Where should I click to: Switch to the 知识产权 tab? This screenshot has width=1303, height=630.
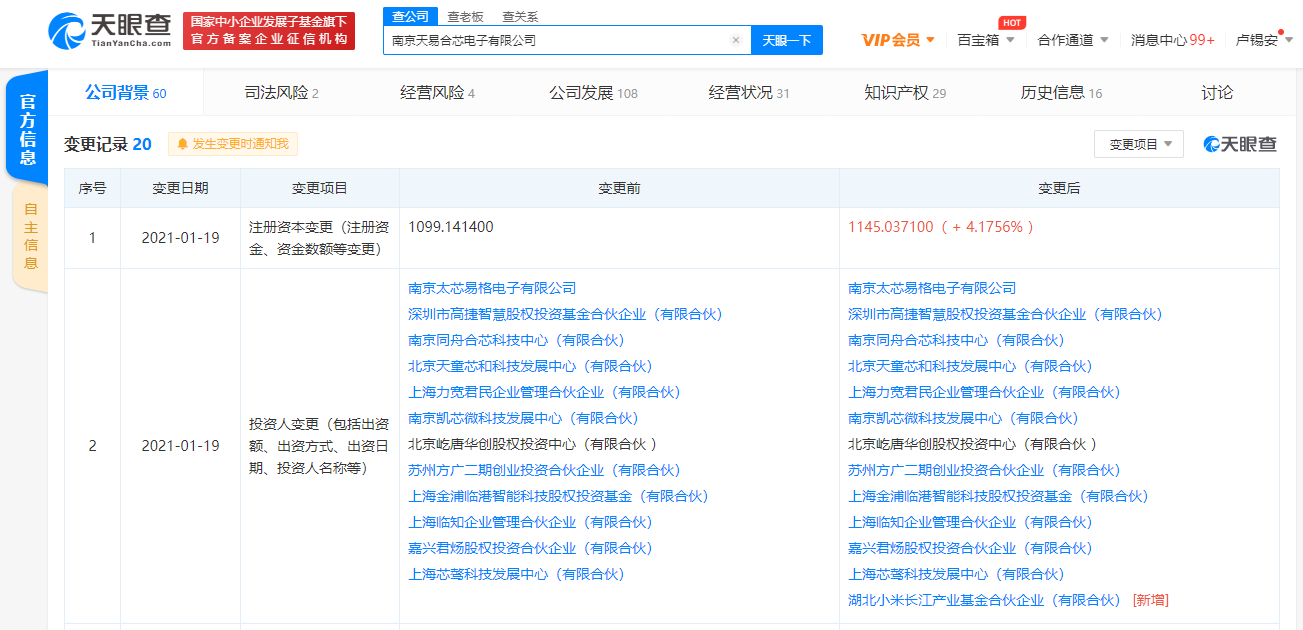click(x=904, y=93)
